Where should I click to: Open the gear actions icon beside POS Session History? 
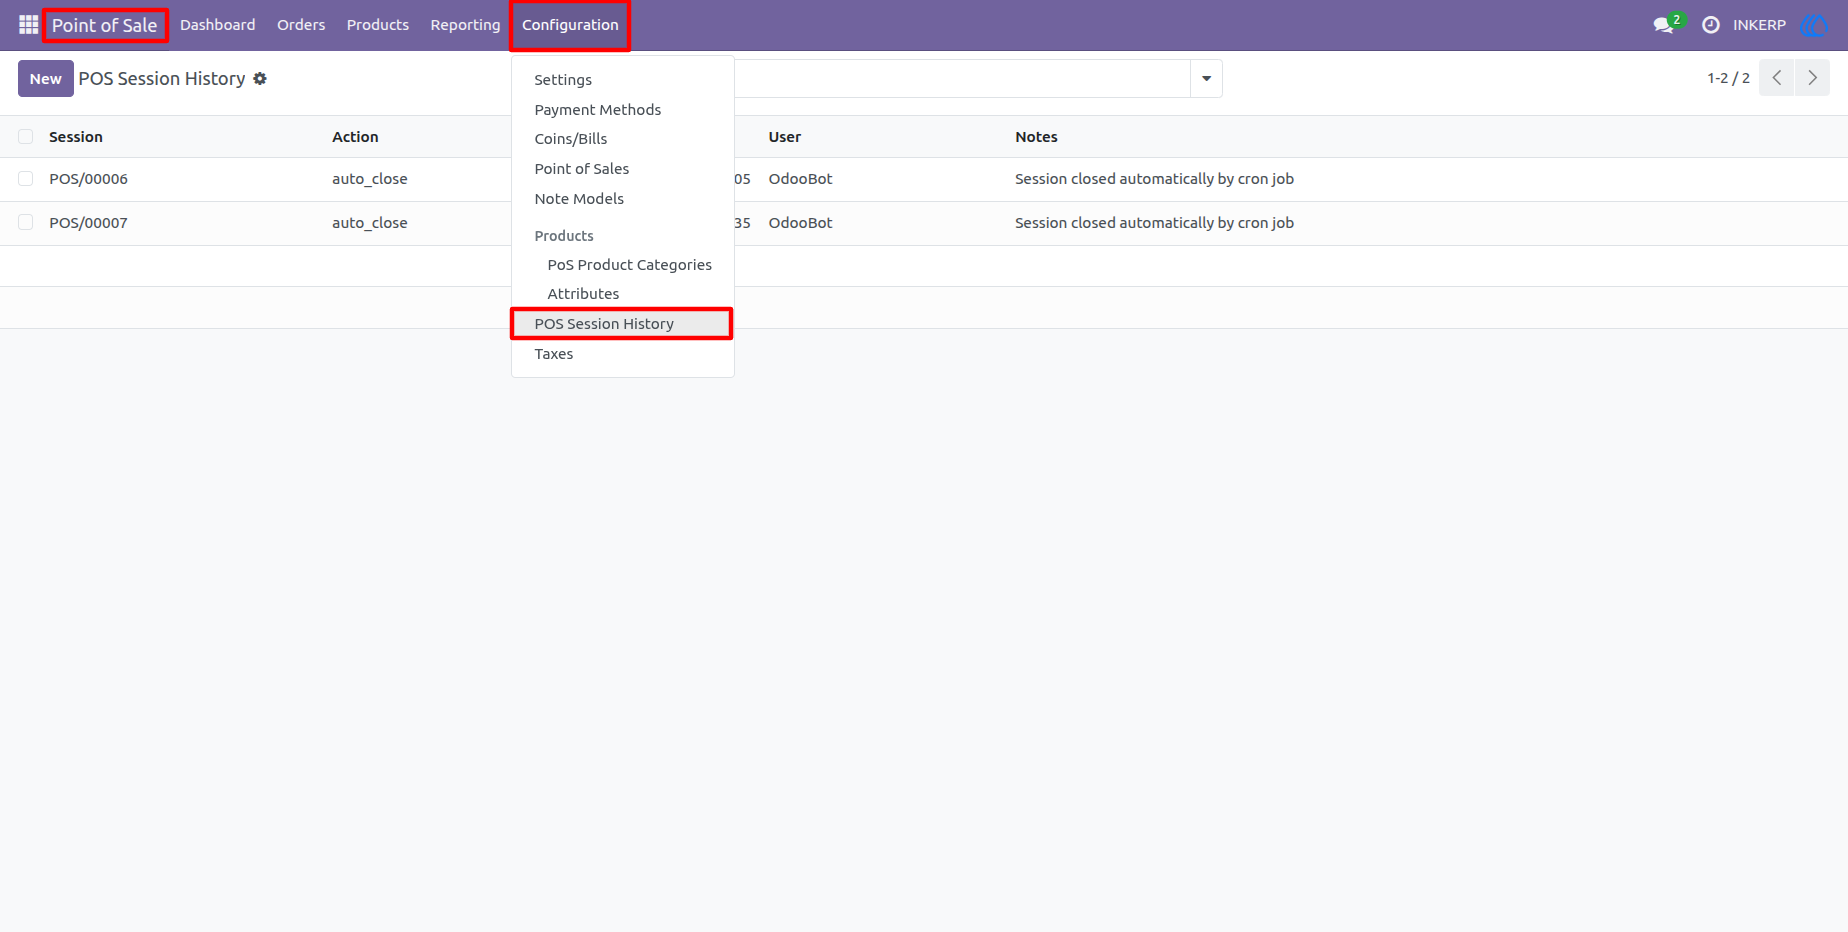[260, 79]
